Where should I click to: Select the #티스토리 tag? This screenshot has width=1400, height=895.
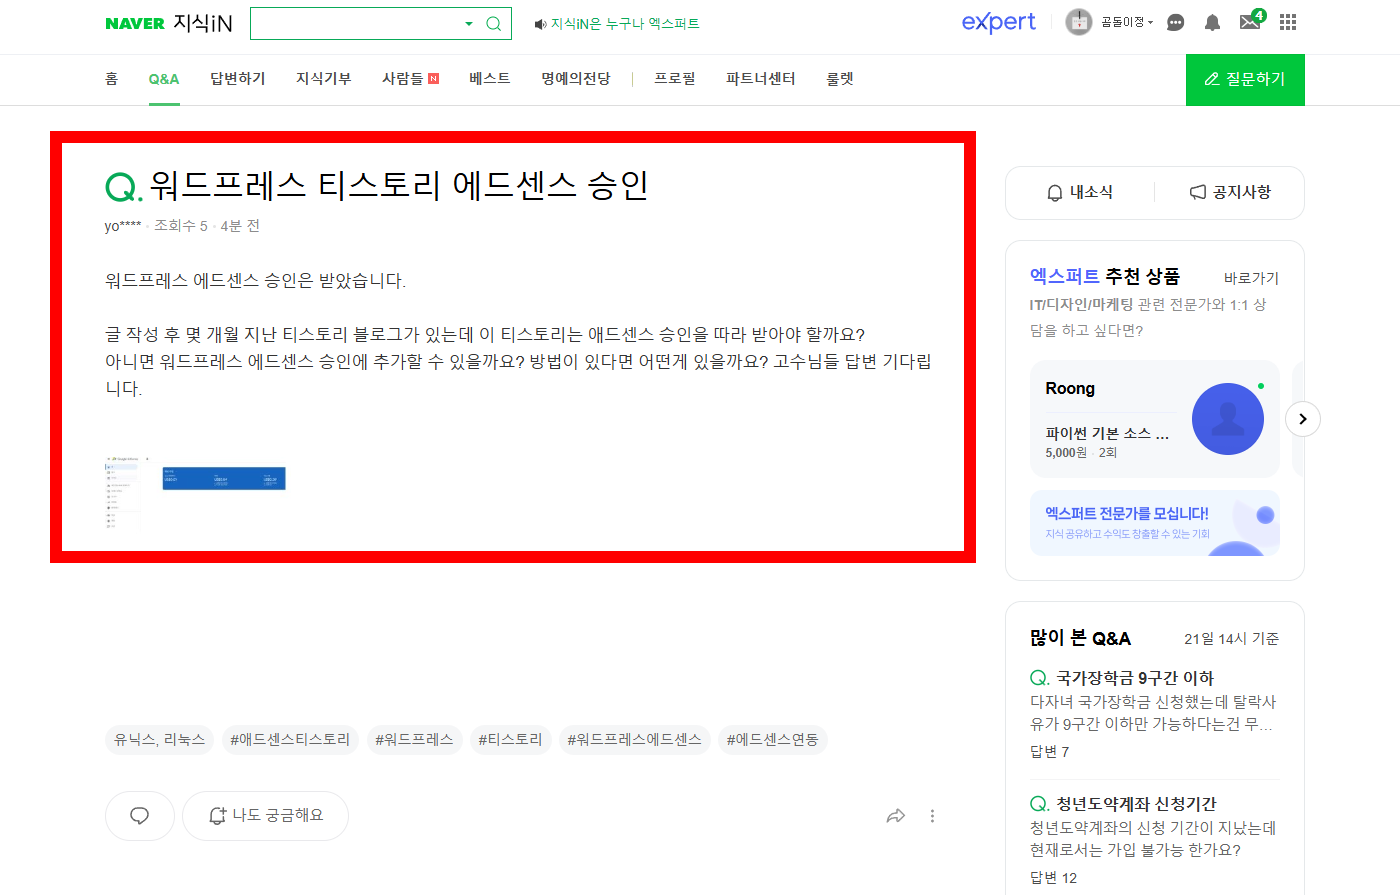510,740
